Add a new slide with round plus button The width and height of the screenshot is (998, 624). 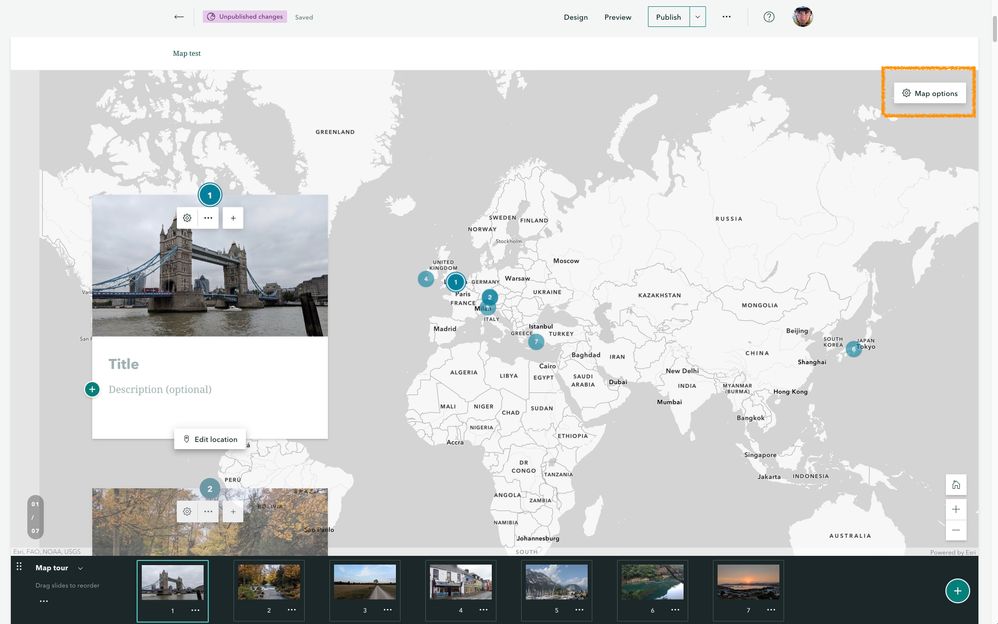coord(957,590)
